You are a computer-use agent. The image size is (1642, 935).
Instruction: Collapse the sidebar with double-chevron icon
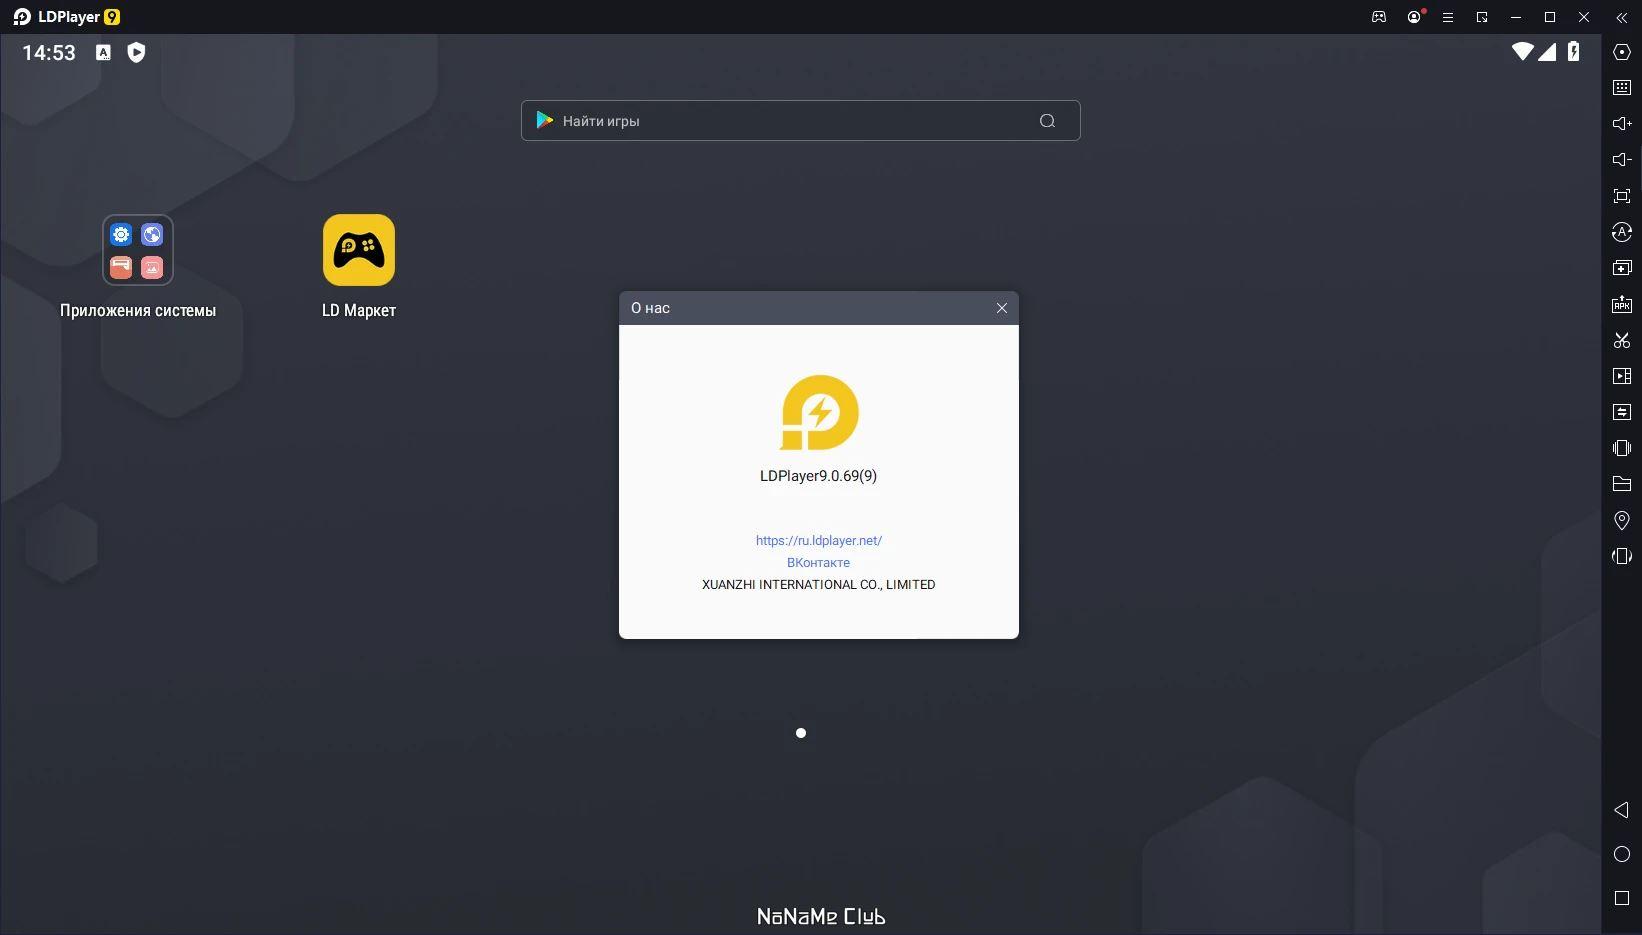[1622, 17]
